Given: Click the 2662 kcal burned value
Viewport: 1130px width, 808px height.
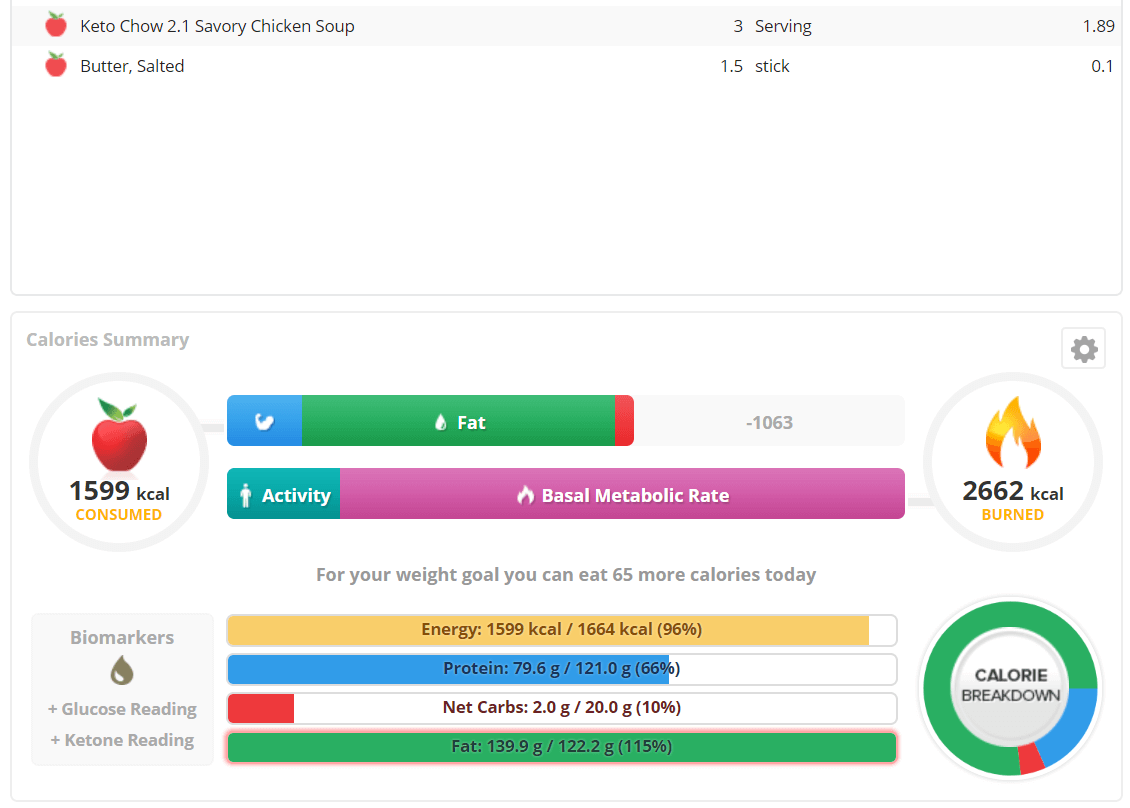Looking at the screenshot, I should [x=1013, y=492].
